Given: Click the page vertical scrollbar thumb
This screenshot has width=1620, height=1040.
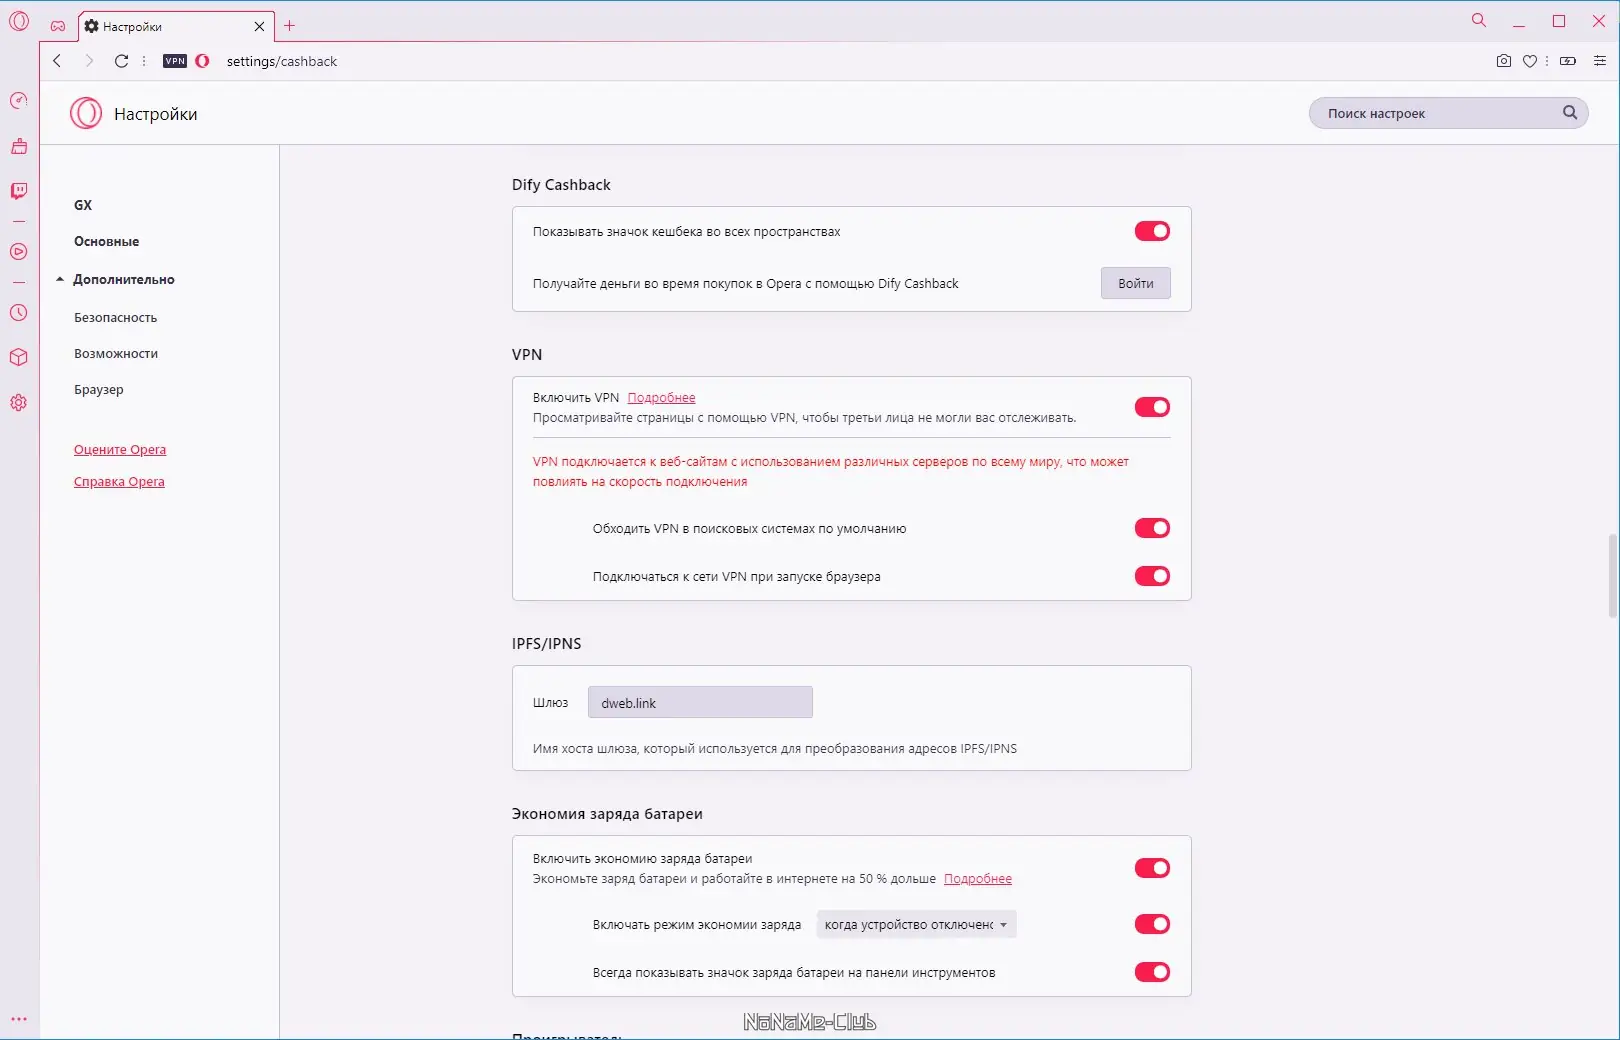Looking at the screenshot, I should [x=1612, y=576].
